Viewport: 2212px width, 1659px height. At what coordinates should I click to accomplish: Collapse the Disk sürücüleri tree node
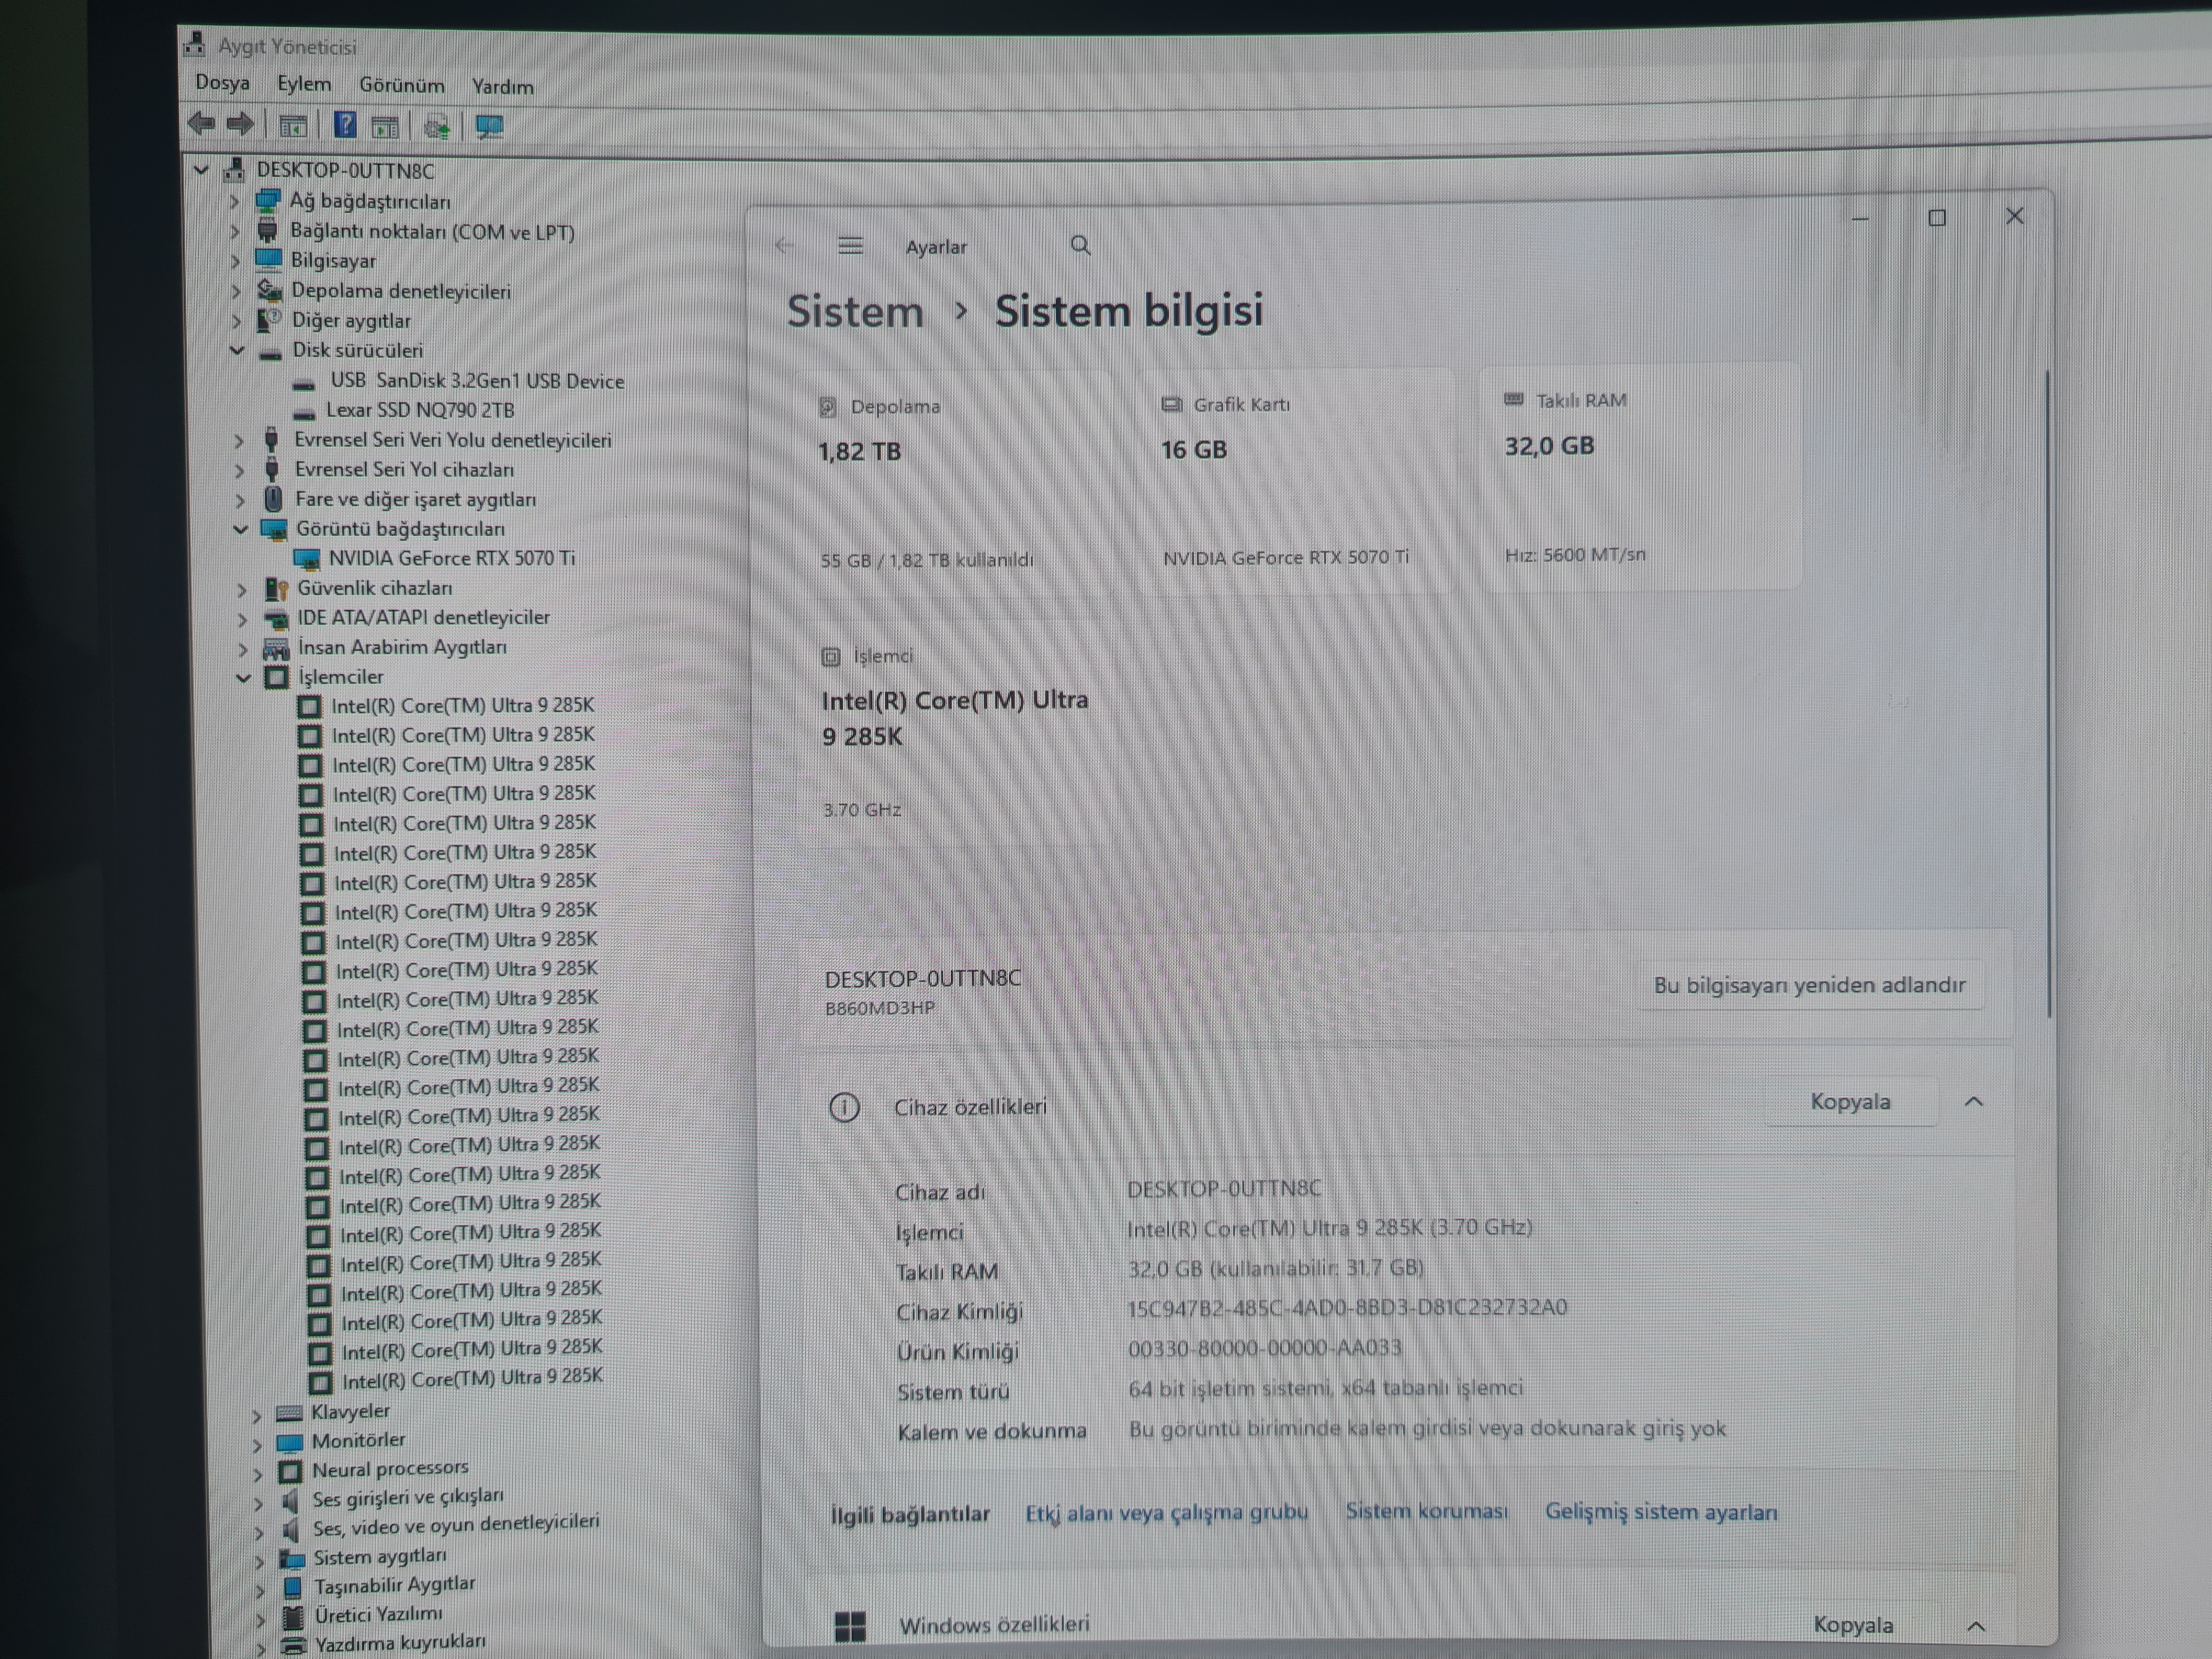pos(237,350)
